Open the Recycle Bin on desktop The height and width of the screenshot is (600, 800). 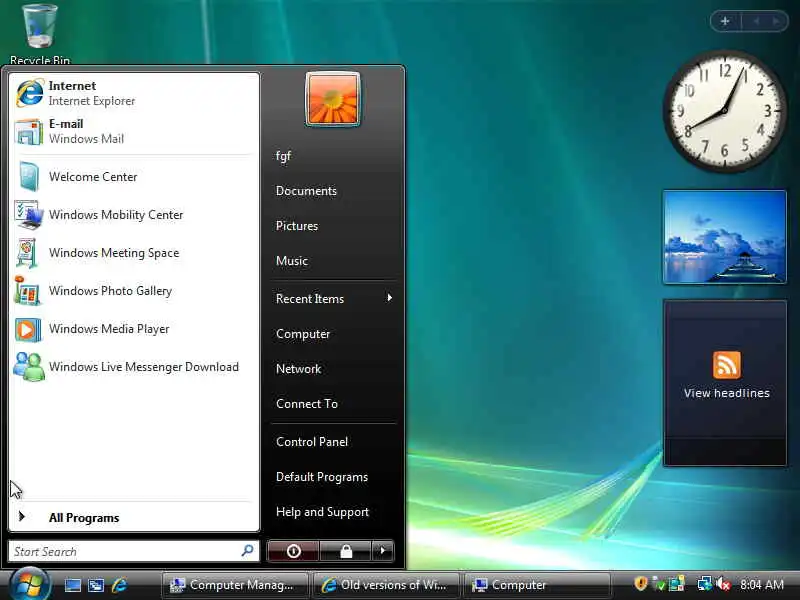tap(39, 35)
